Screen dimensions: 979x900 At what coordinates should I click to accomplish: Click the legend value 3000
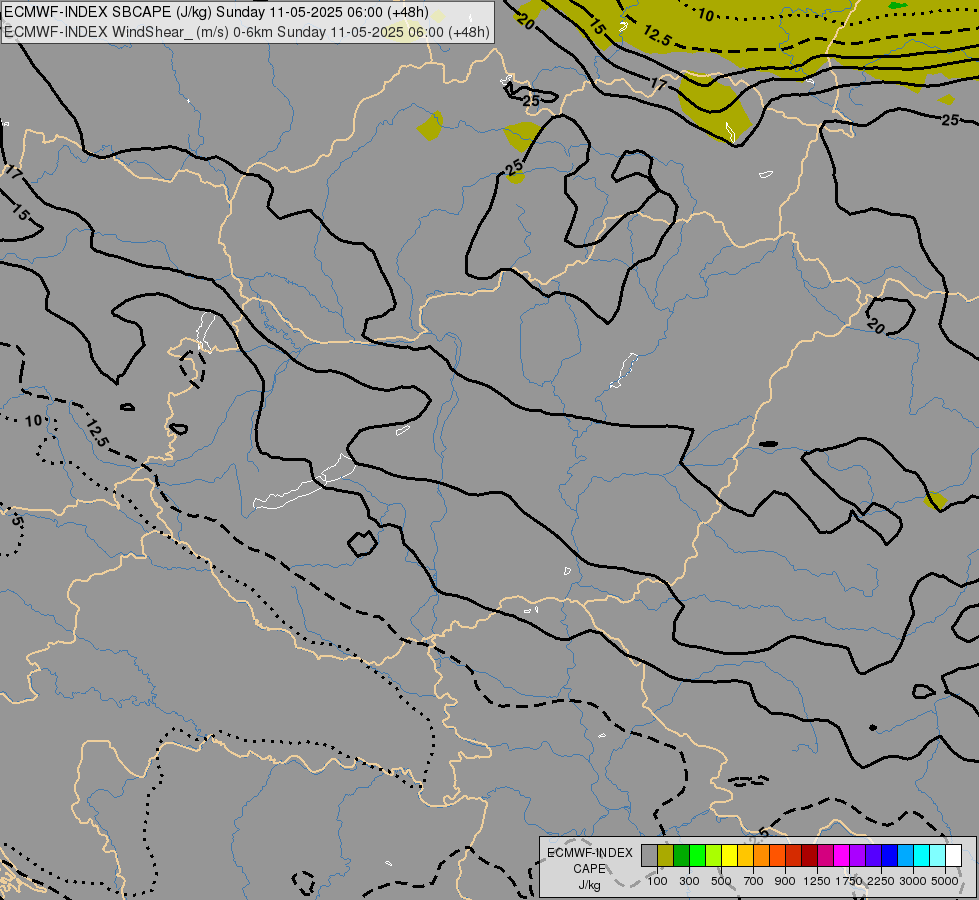pyautogui.click(x=913, y=881)
